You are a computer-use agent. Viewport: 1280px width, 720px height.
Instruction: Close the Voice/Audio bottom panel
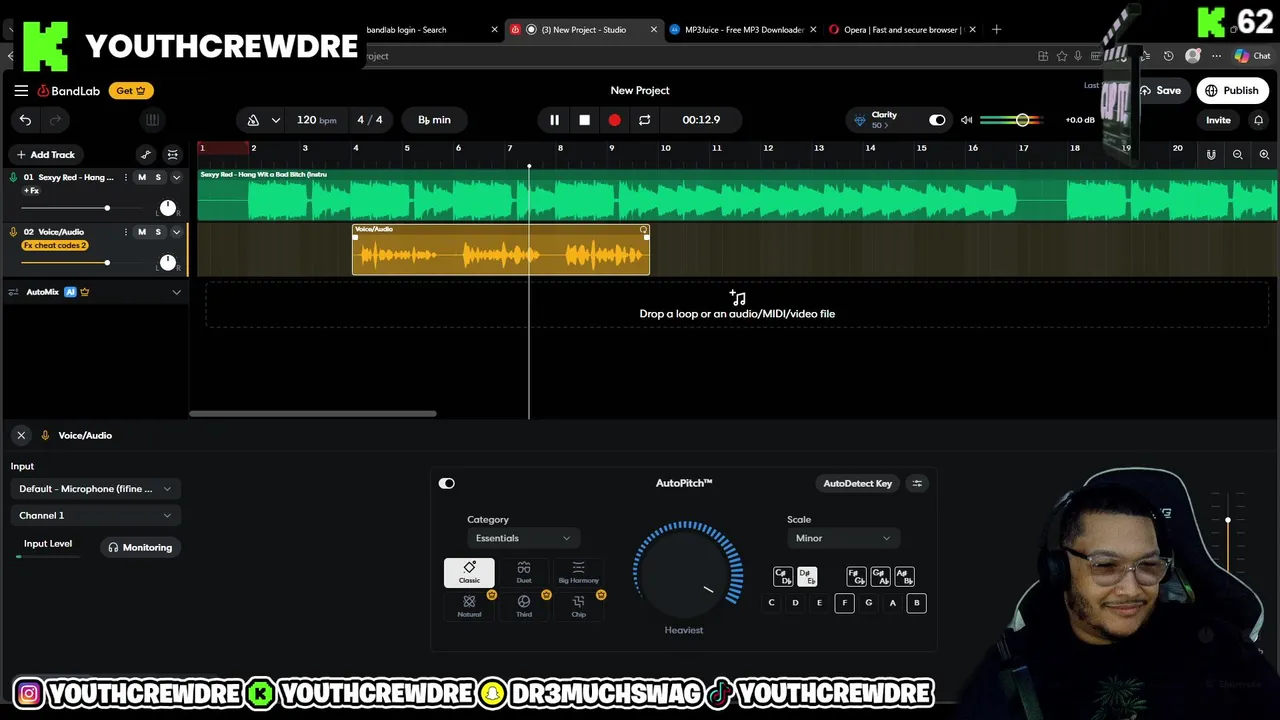click(x=21, y=435)
